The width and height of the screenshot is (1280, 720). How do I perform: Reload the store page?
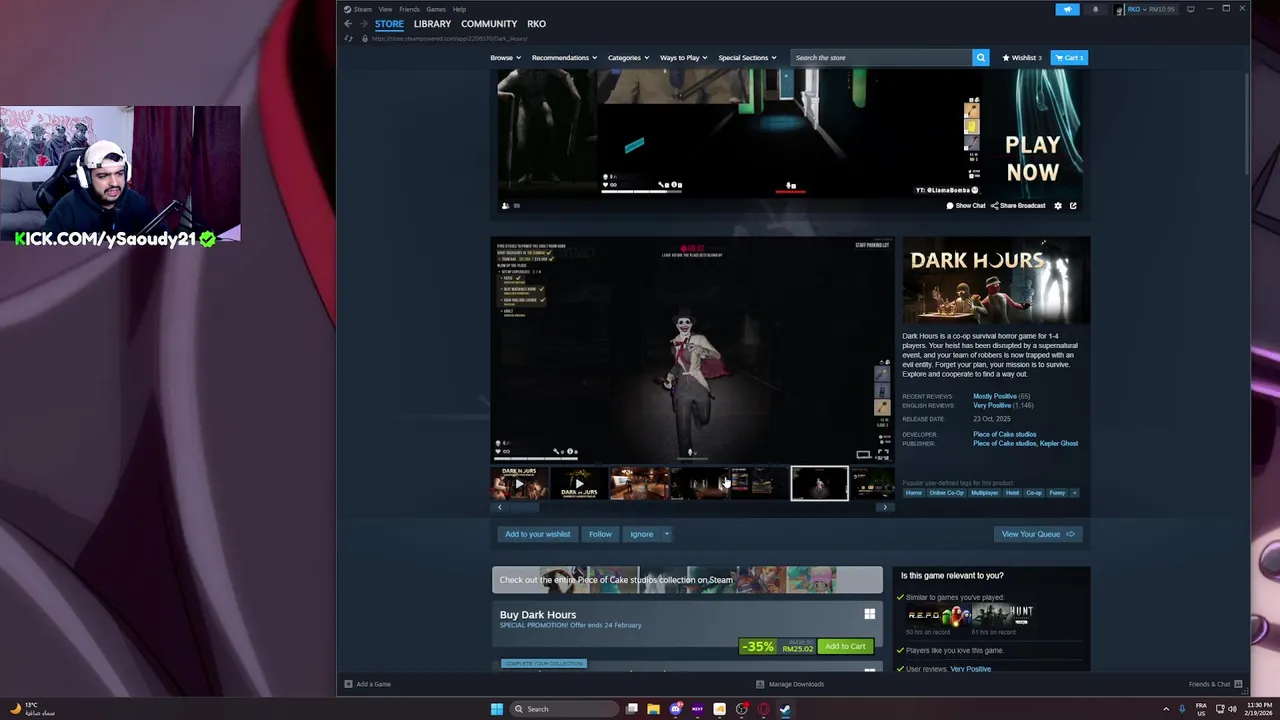click(x=348, y=38)
